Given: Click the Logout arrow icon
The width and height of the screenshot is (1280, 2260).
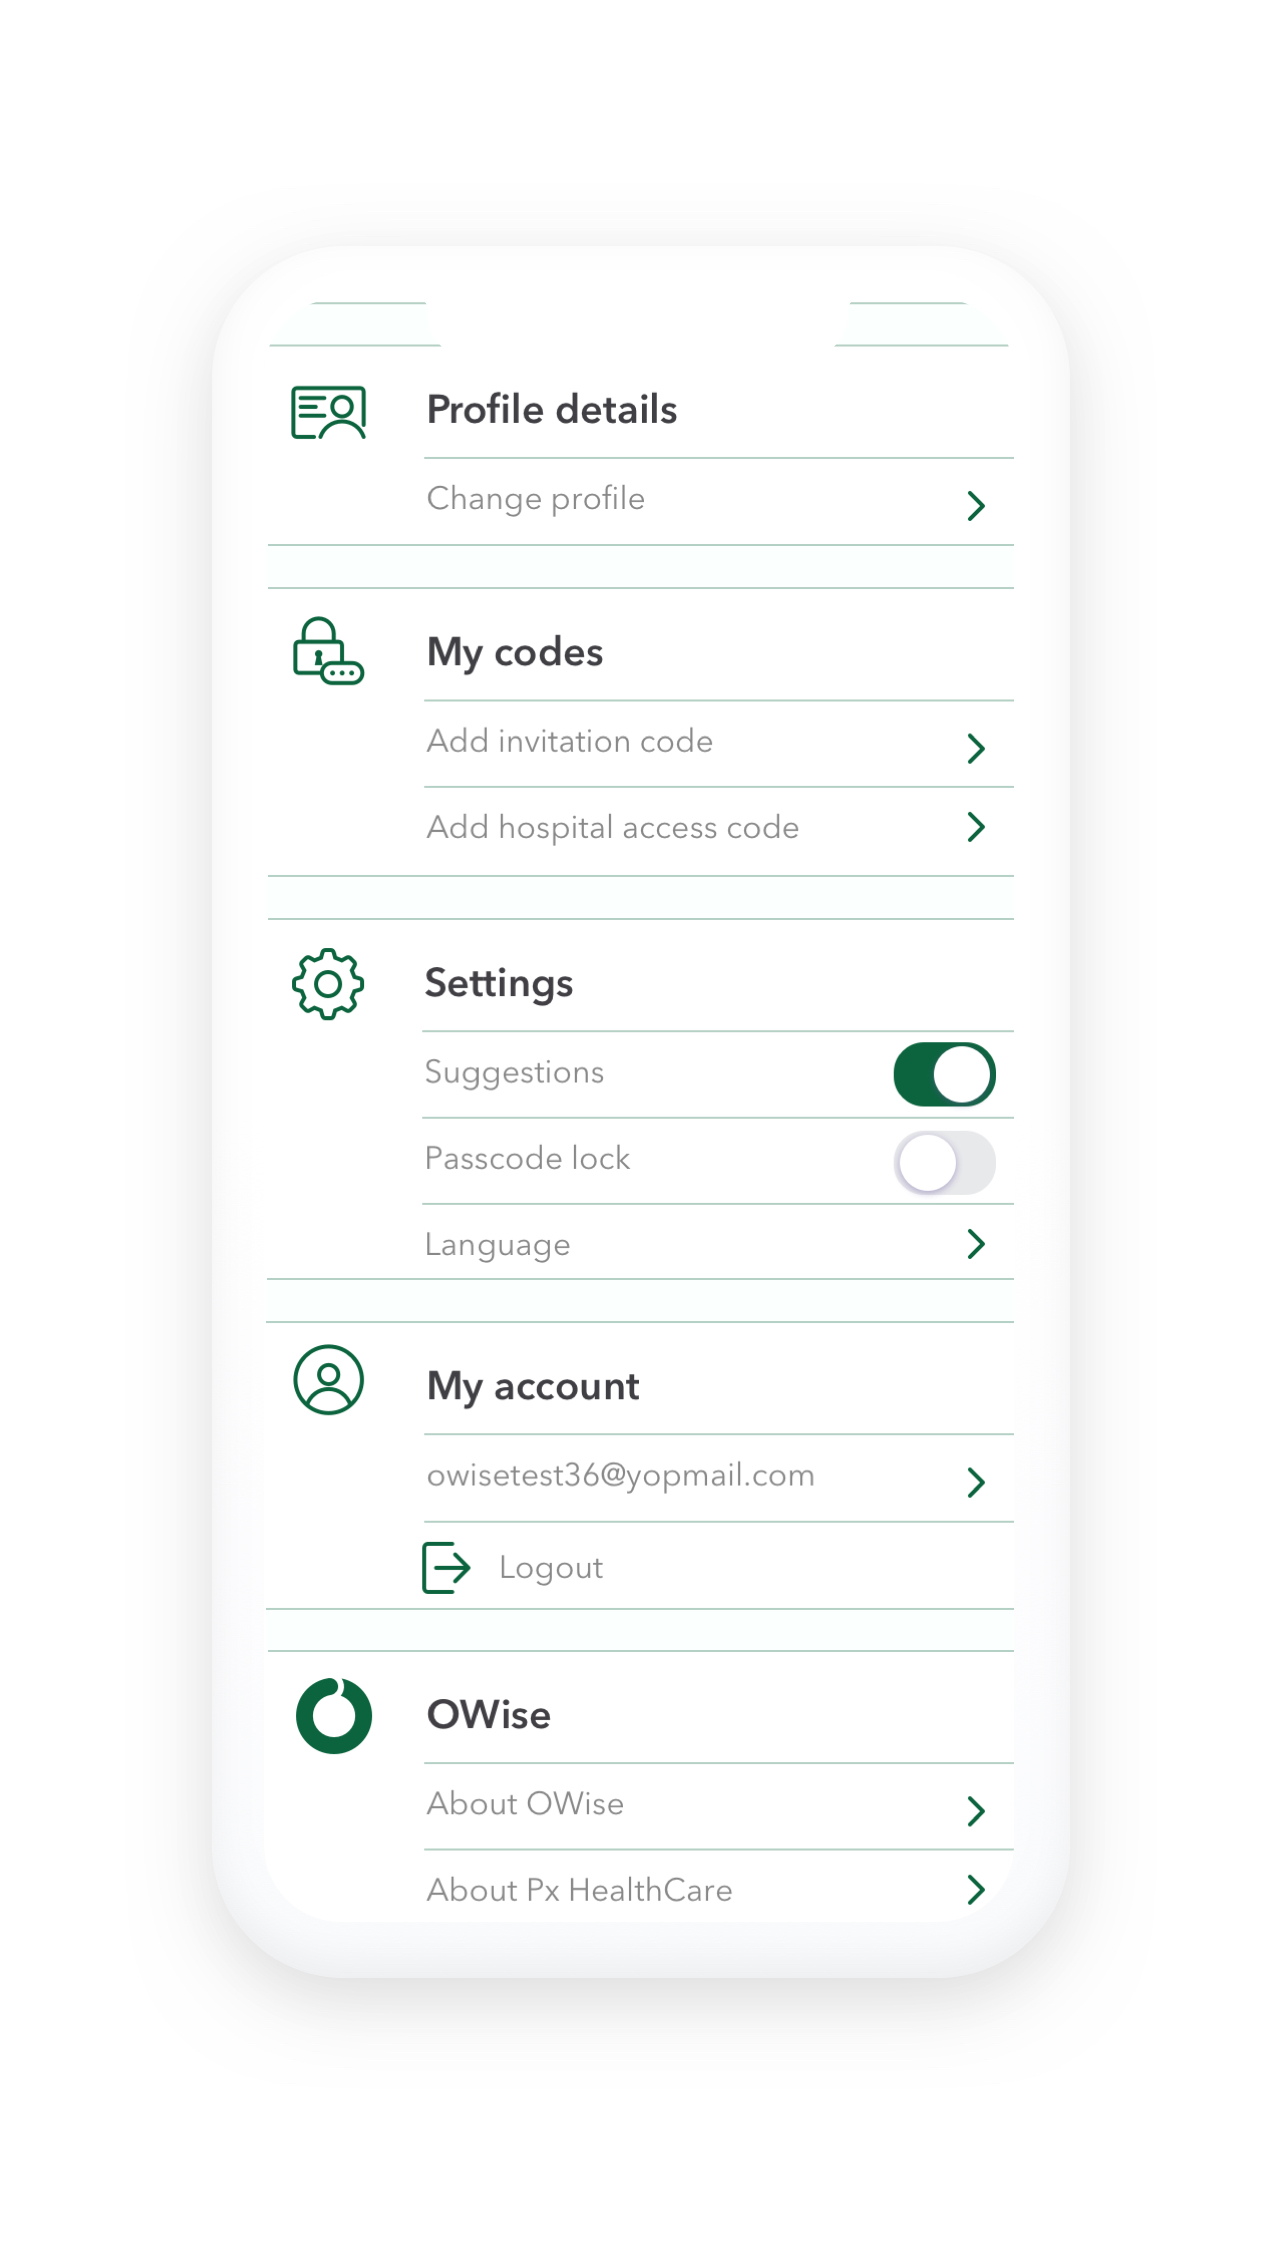Looking at the screenshot, I should click(446, 1567).
